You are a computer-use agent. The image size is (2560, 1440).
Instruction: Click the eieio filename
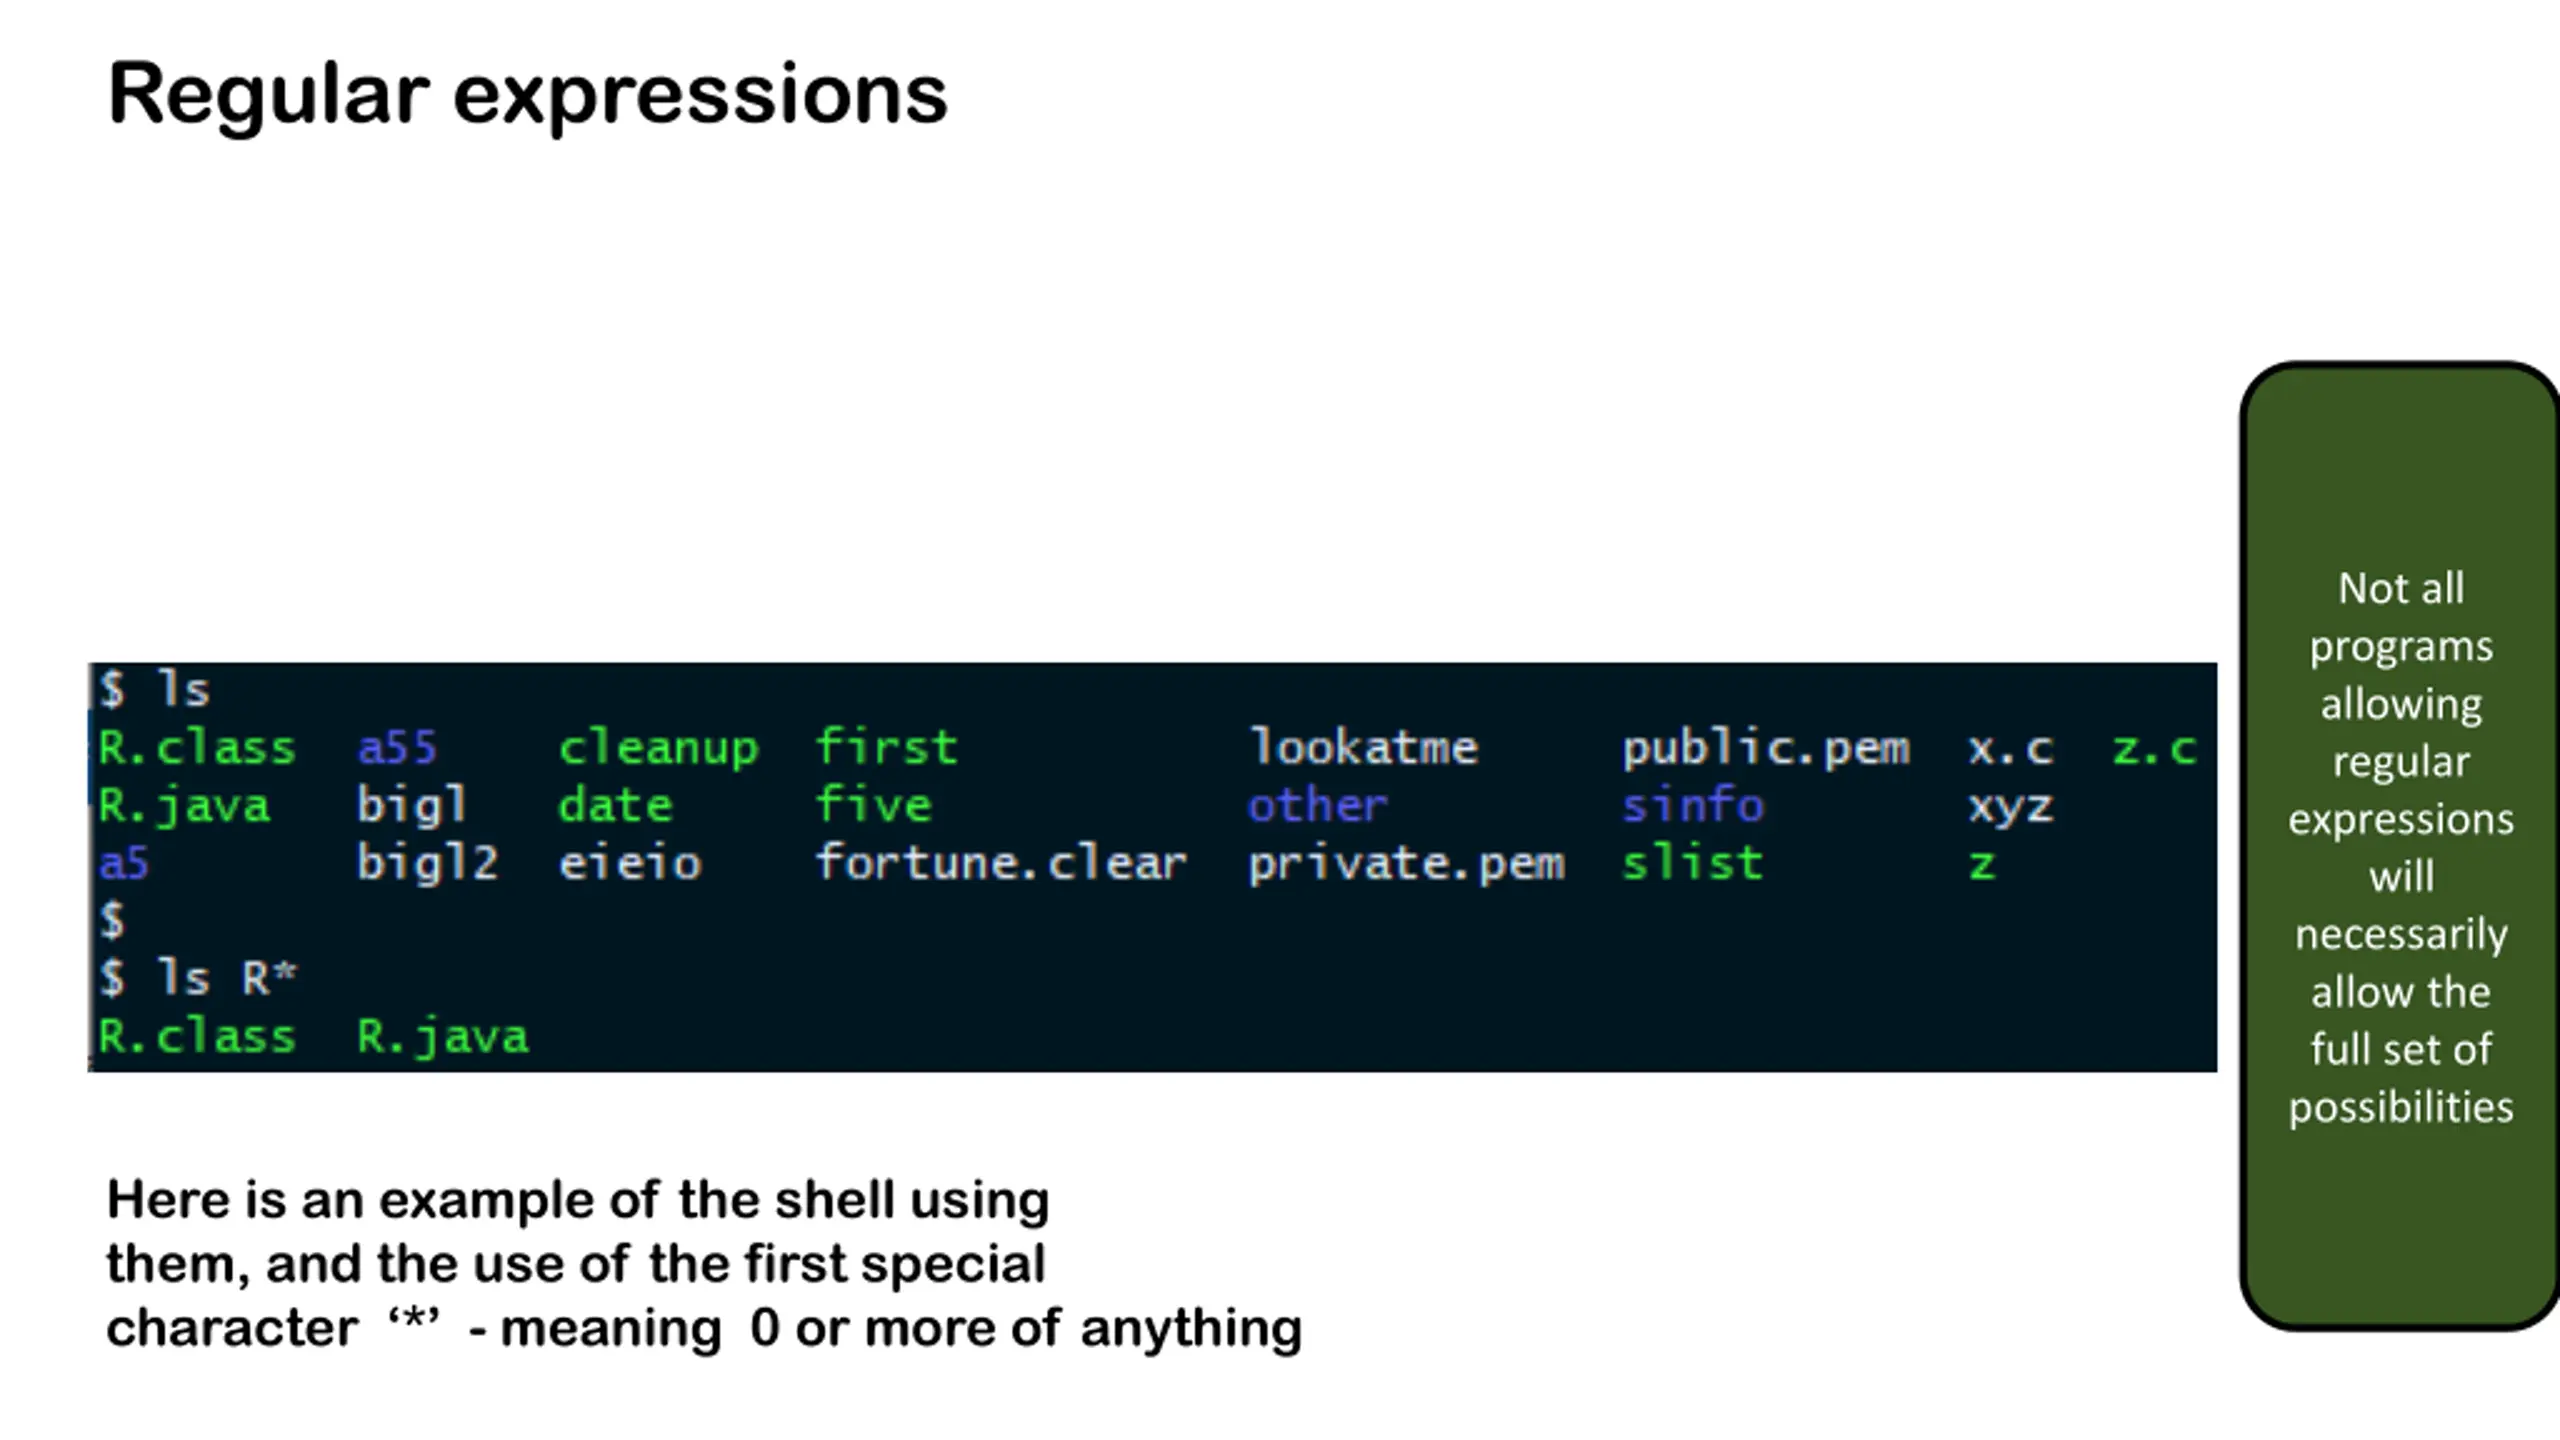pyautogui.click(x=630, y=863)
